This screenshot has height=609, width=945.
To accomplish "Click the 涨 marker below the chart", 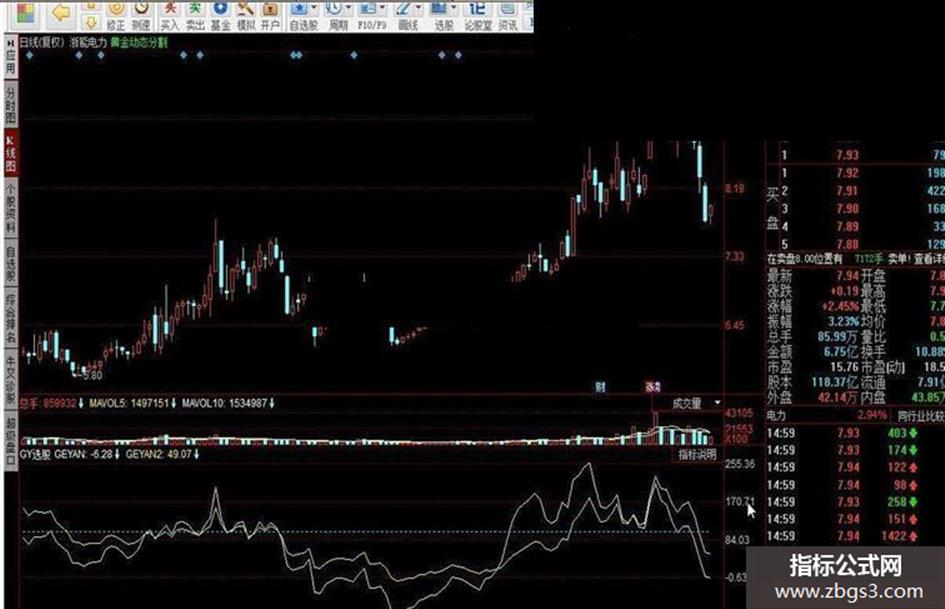I will point(653,387).
